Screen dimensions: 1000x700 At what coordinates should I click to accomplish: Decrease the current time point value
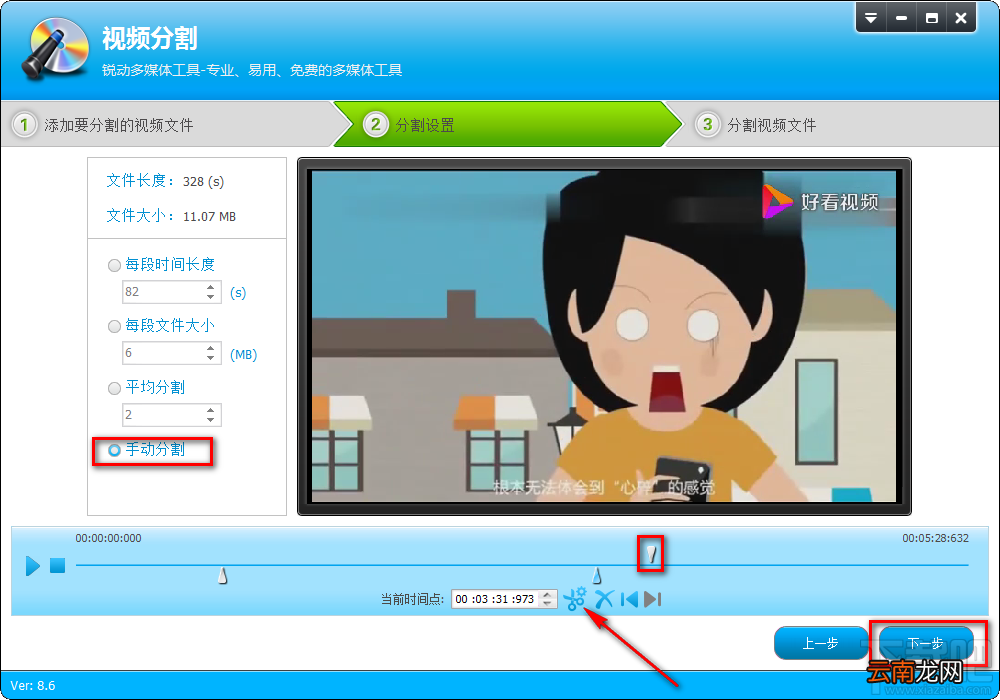[x=547, y=603]
